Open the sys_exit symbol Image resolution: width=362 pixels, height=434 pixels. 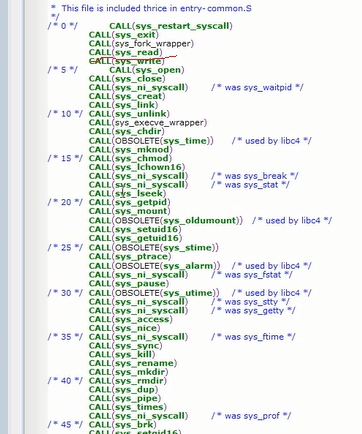[135, 35]
